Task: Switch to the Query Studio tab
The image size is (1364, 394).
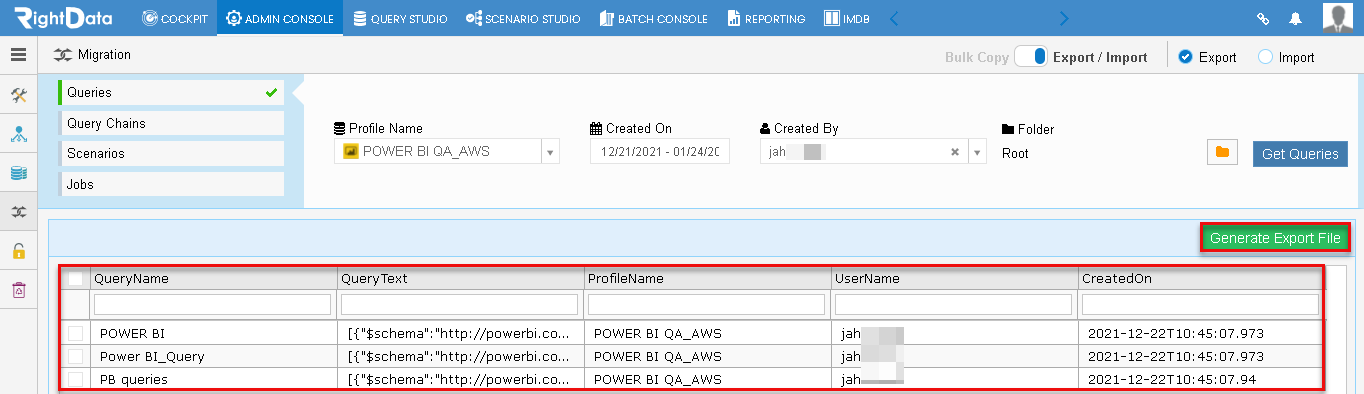Action: (x=400, y=18)
